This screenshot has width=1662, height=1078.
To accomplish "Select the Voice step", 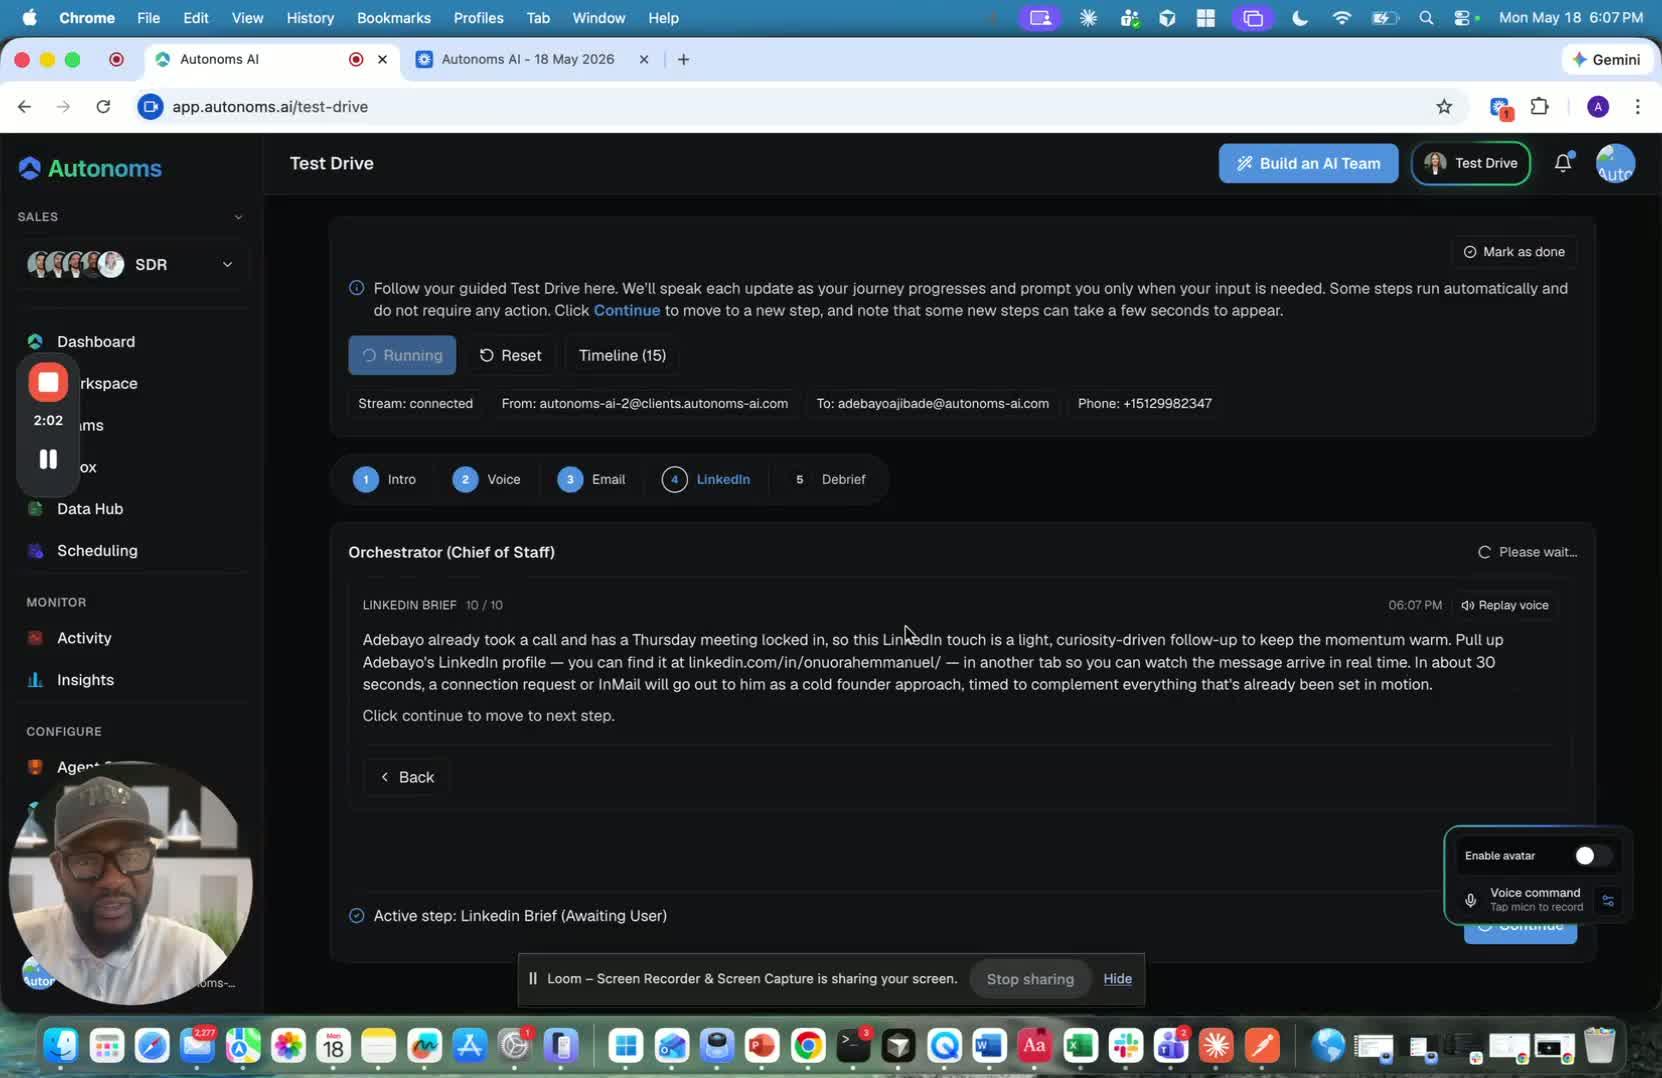I will coord(487,480).
